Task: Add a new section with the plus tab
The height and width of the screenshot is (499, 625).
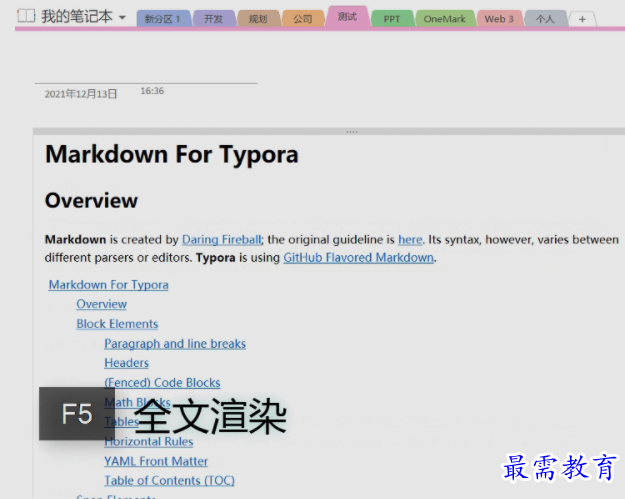Action: [x=582, y=19]
